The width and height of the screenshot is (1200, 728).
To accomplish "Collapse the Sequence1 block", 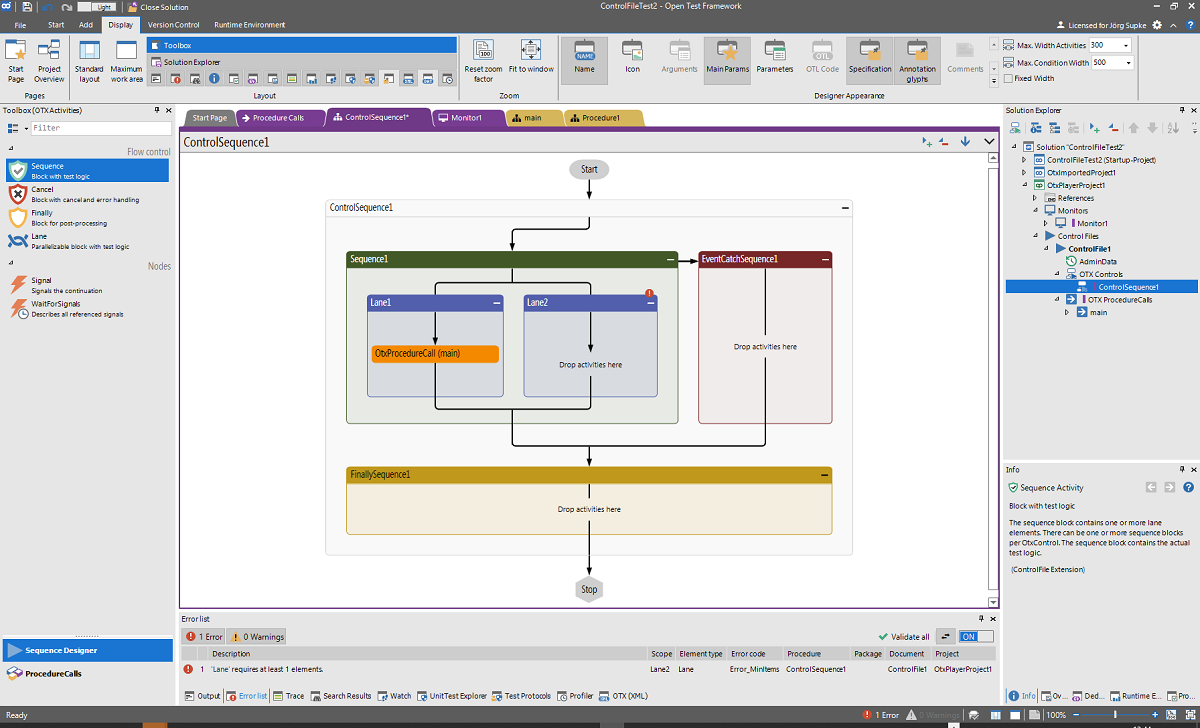I will 670,259.
